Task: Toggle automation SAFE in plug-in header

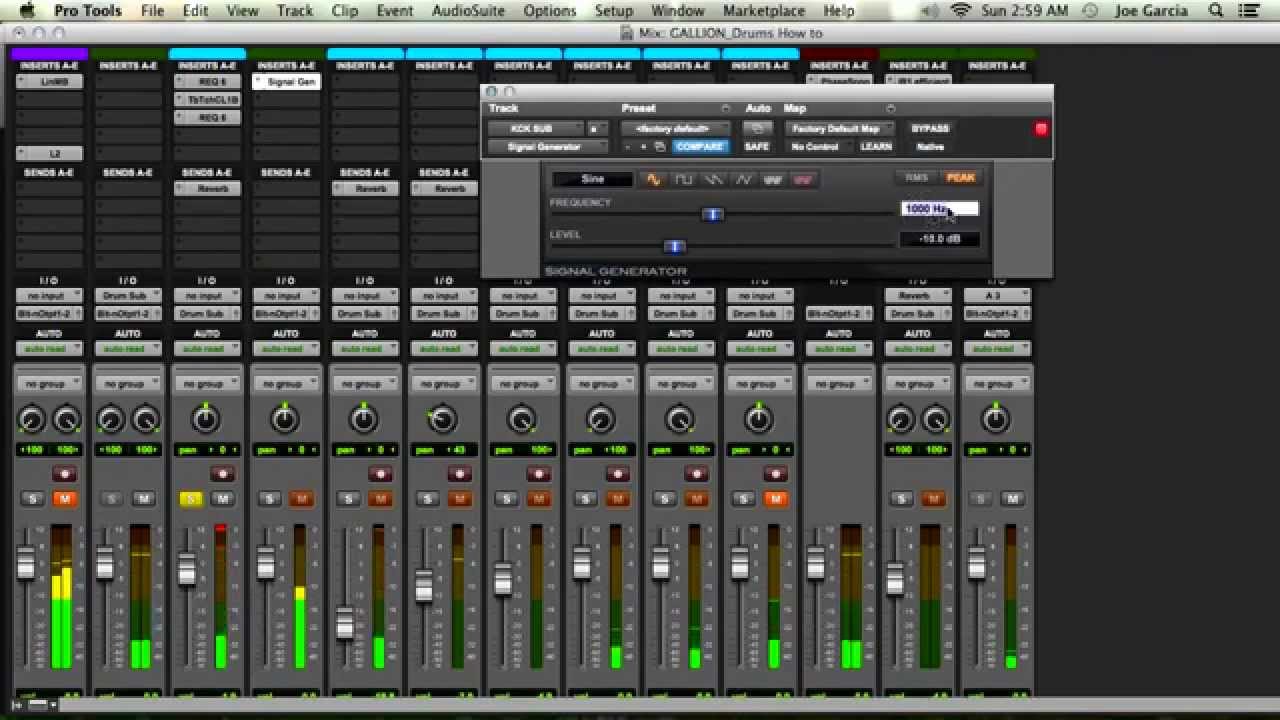Action: click(757, 147)
